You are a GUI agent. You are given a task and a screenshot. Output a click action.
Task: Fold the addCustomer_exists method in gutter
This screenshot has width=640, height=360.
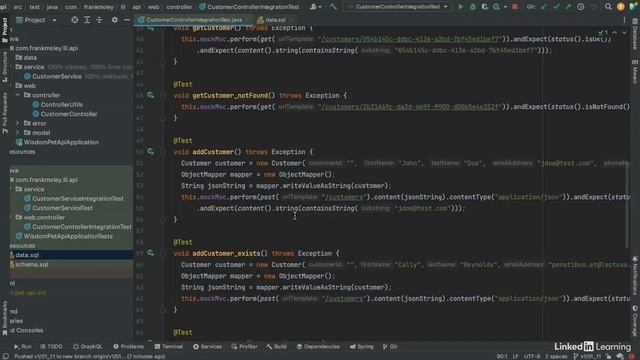pos(162,253)
